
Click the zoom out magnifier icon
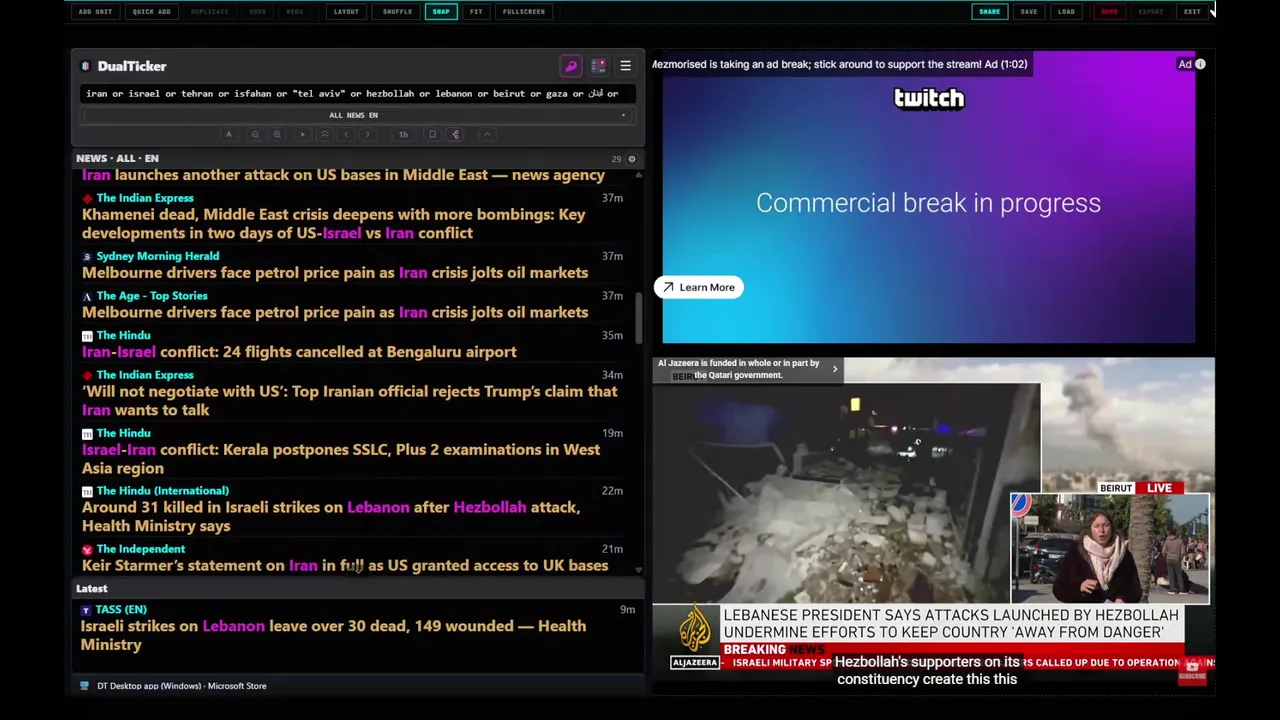(255, 134)
